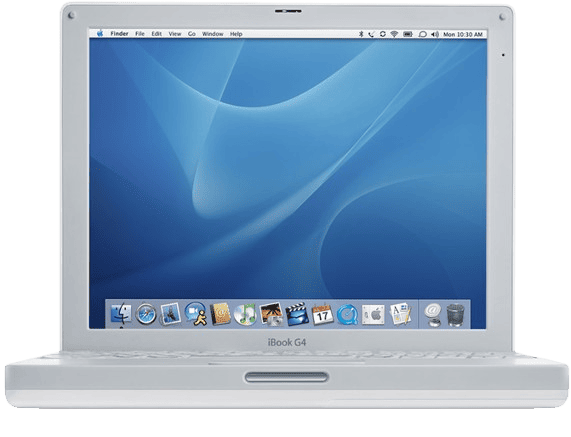The width and height of the screenshot is (571, 437).
Task: Open Finder from the Dock
Action: pyautogui.click(x=121, y=314)
